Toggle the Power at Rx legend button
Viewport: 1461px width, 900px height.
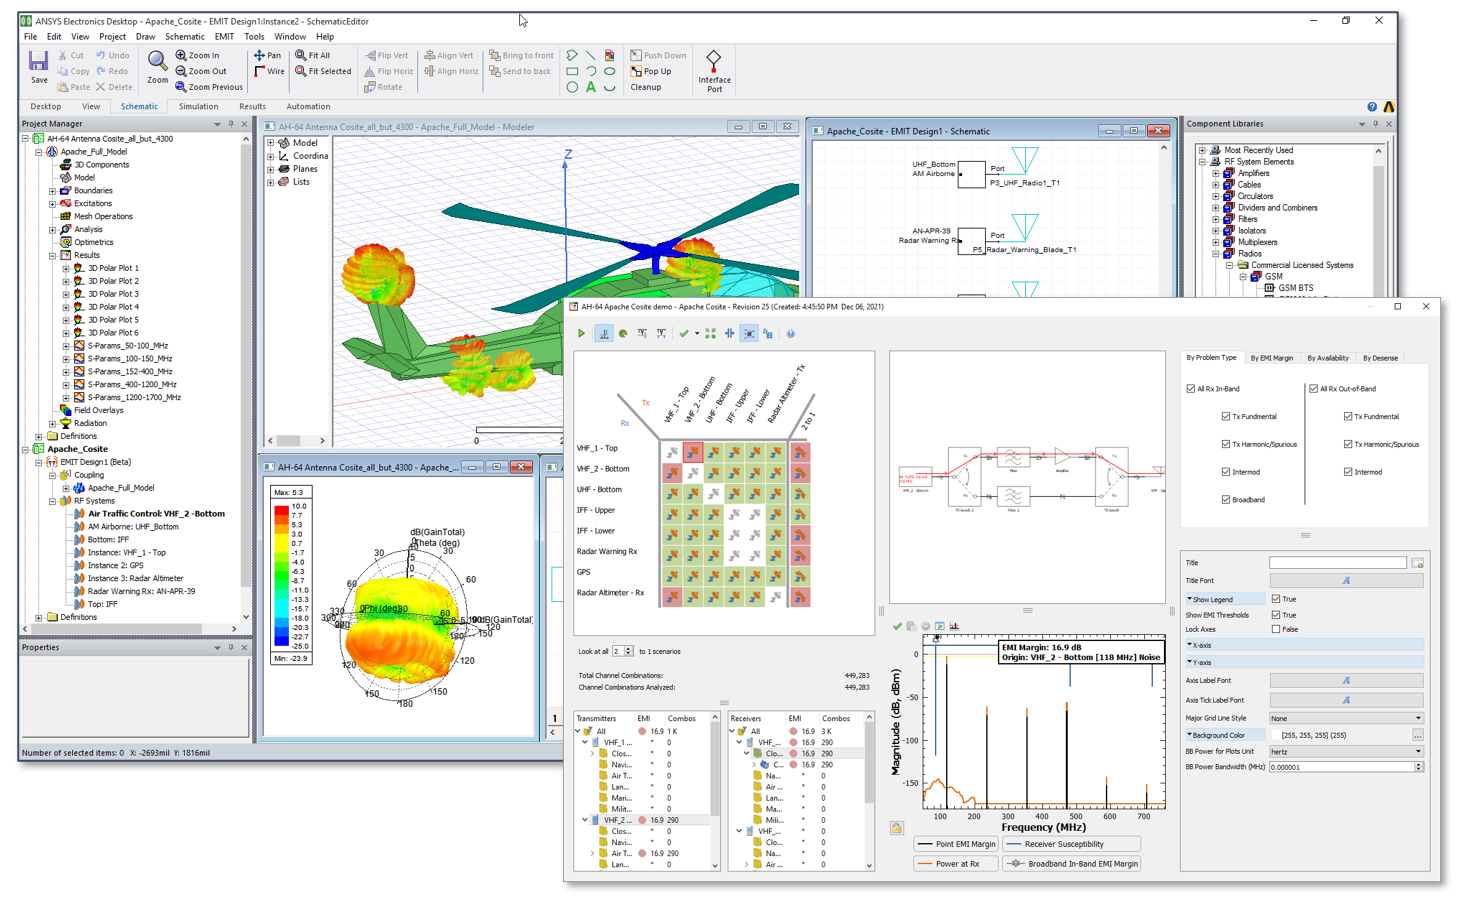[956, 864]
